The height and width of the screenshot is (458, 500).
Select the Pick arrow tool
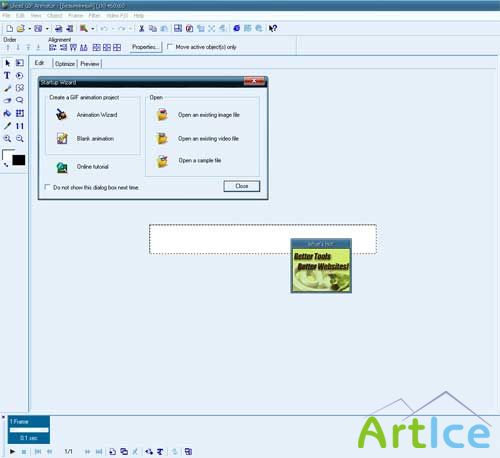click(8, 63)
